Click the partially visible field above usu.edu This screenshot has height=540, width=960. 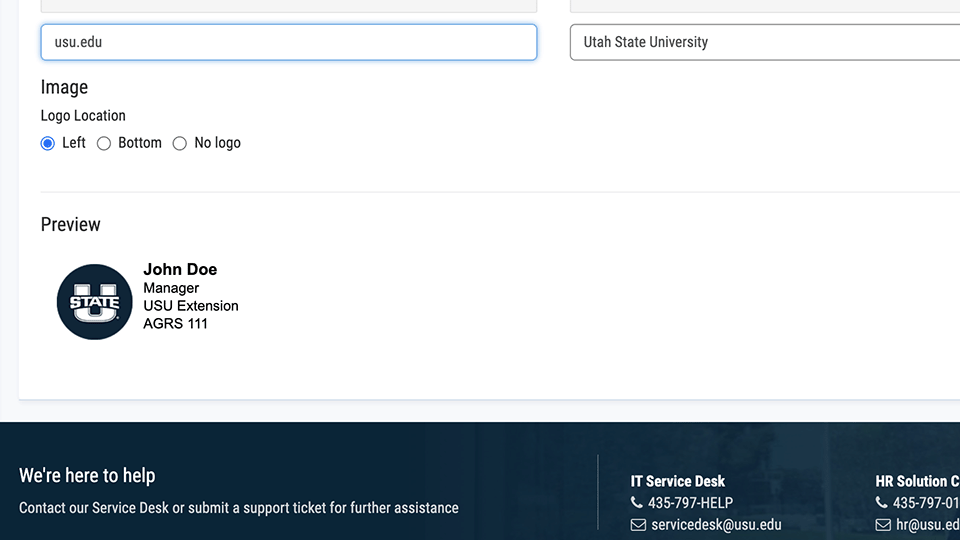[288, 6]
